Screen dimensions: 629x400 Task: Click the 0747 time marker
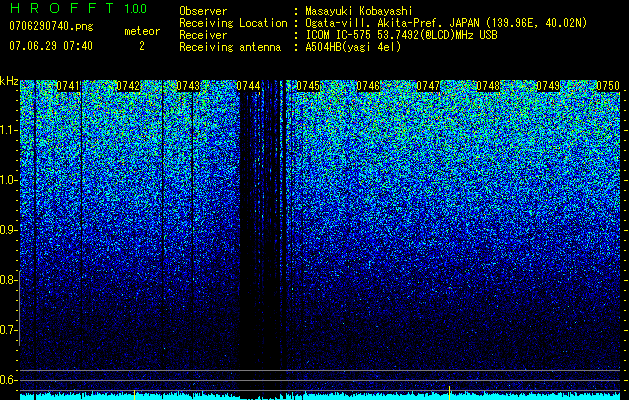[x=428, y=86]
